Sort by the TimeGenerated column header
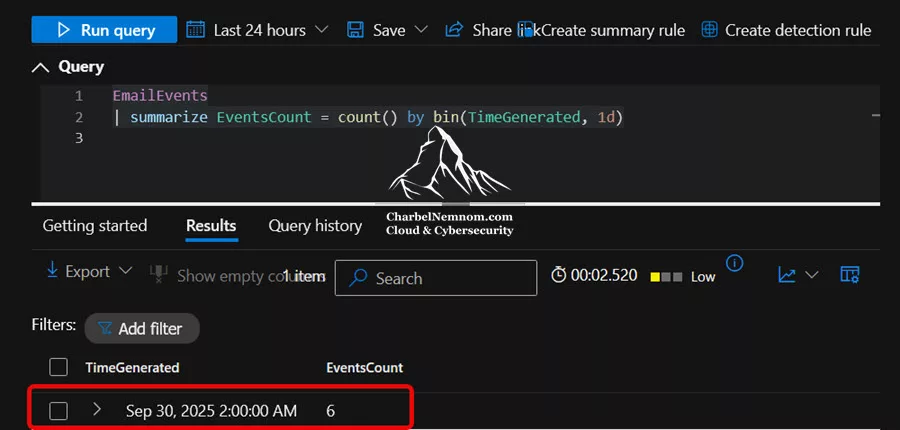The image size is (900, 430). tap(133, 367)
